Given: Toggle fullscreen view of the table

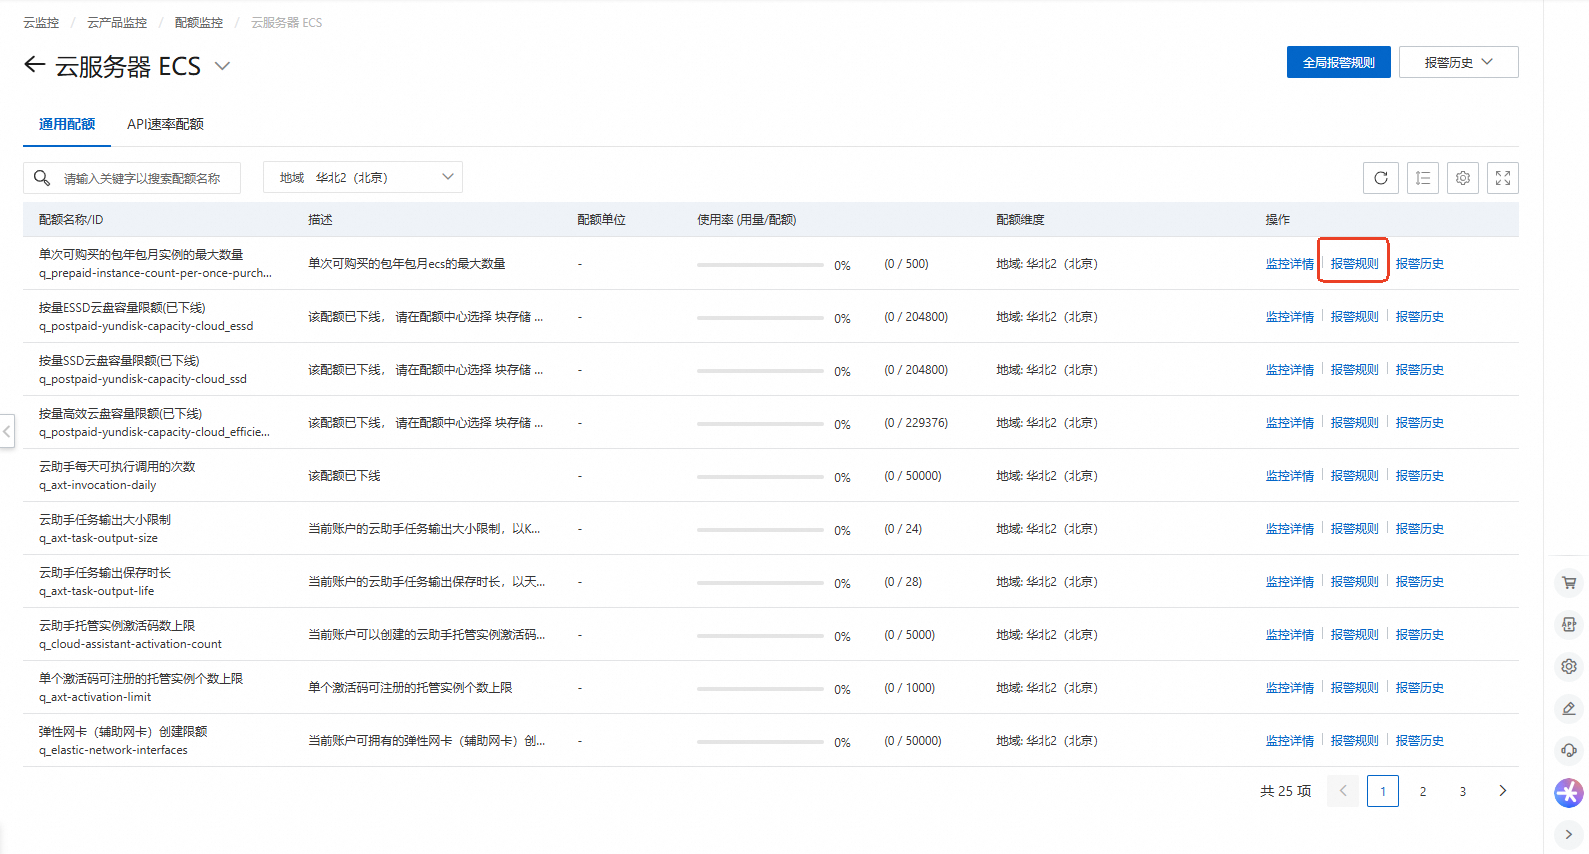Looking at the screenshot, I should coord(1503,178).
